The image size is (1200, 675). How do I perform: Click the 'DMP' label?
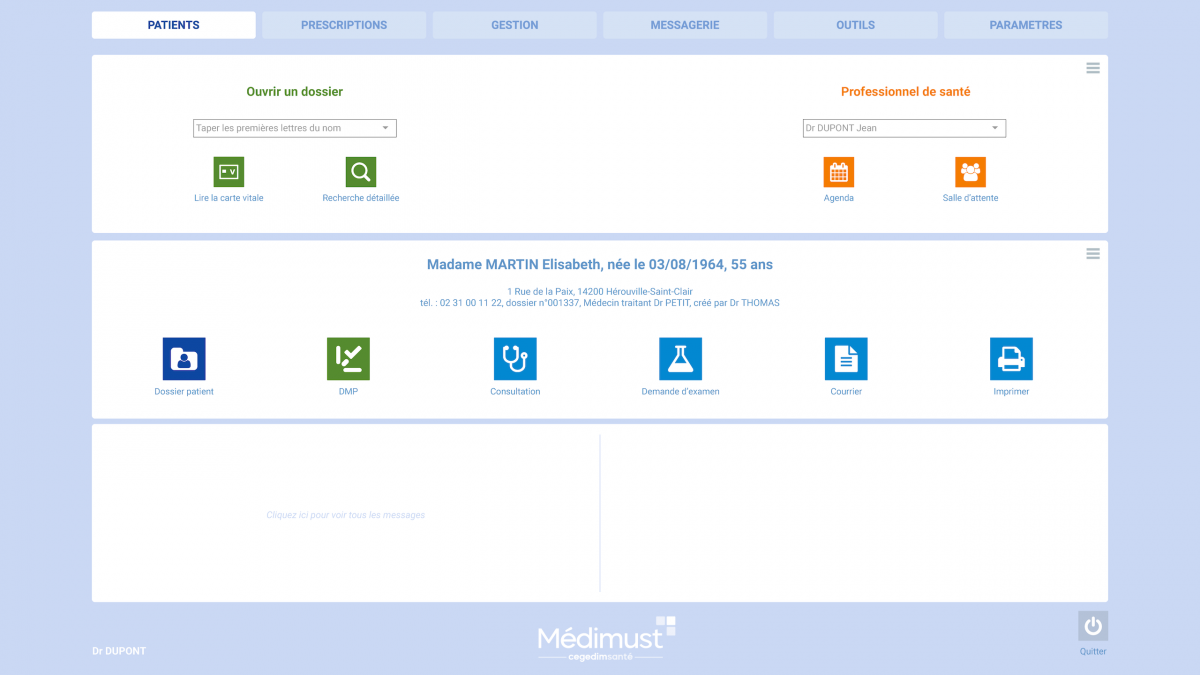pos(348,392)
